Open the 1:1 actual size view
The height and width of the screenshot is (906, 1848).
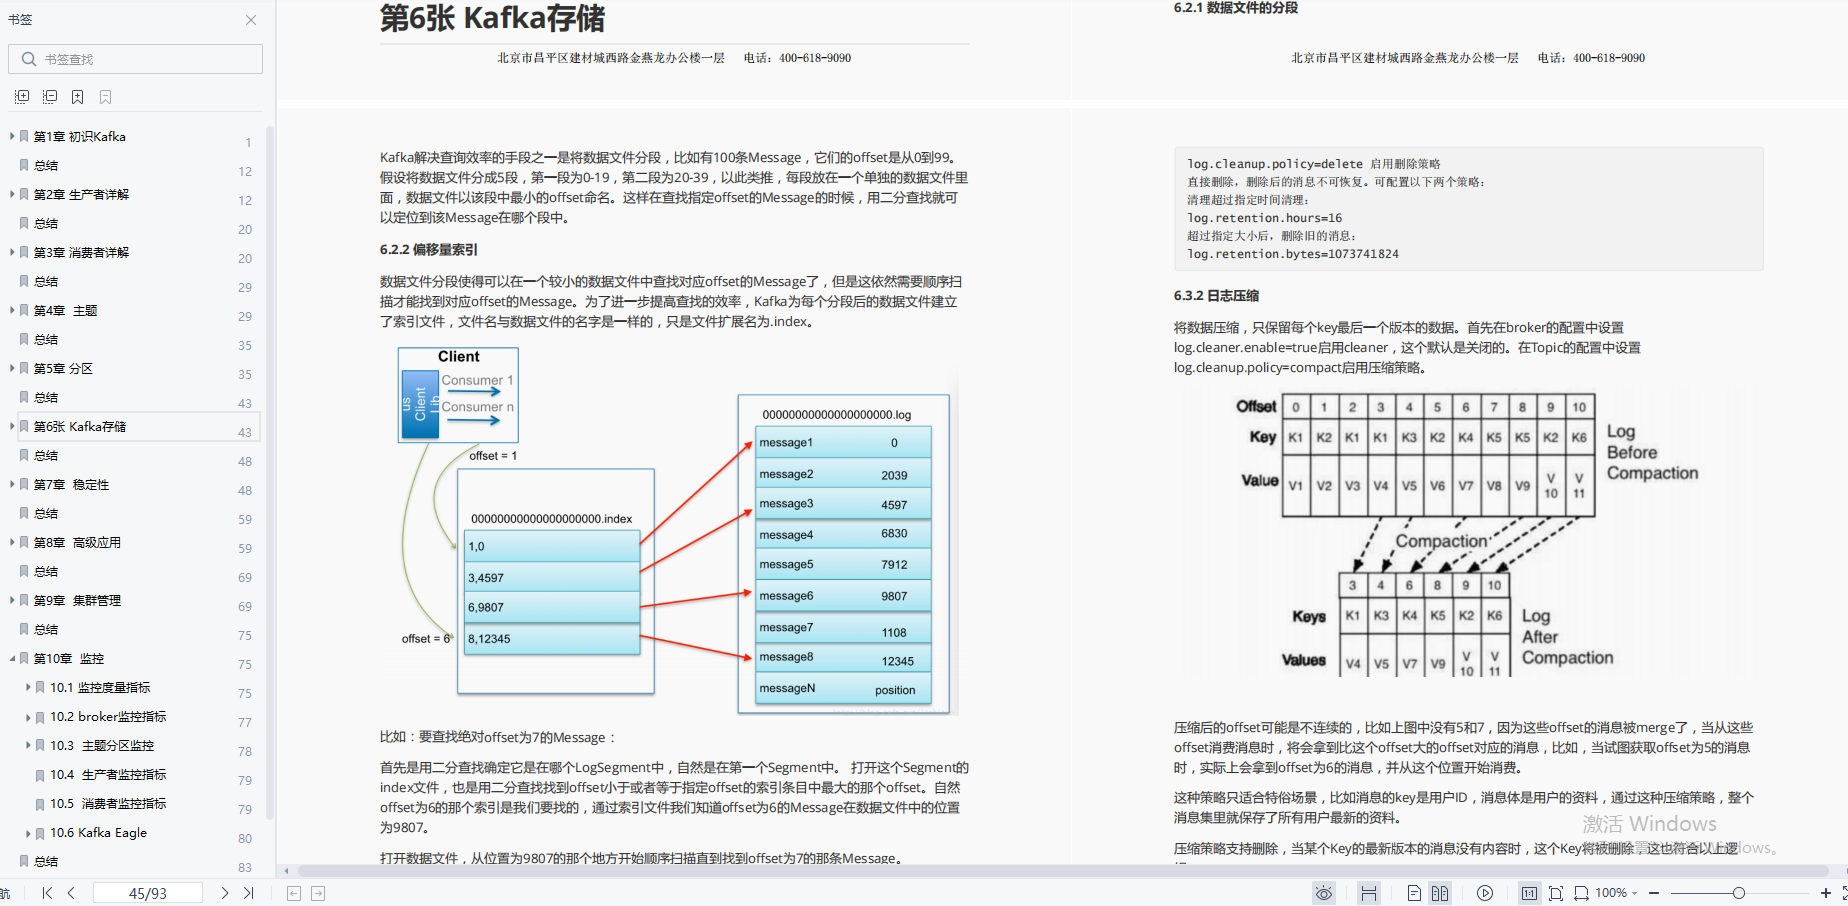1530,893
